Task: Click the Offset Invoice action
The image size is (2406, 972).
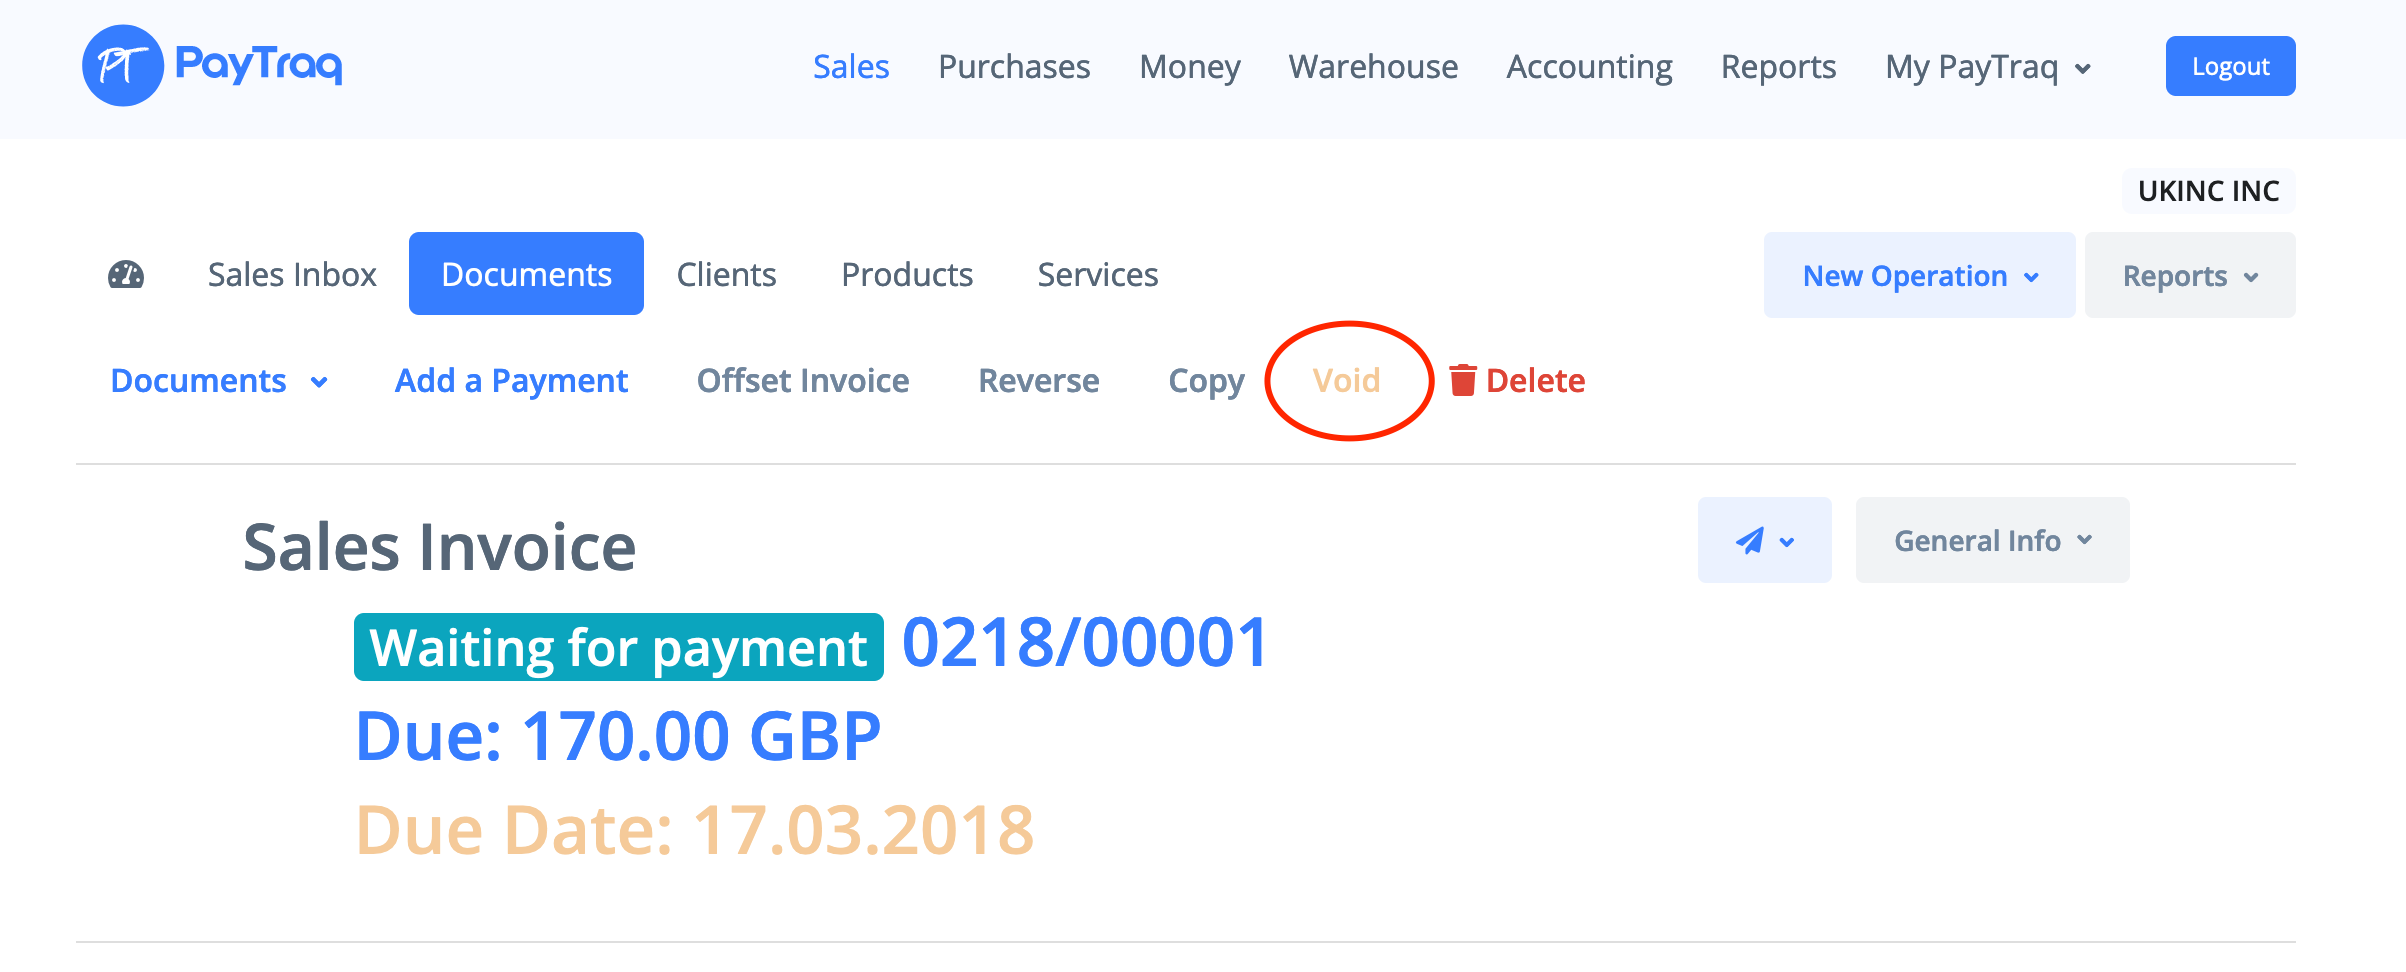Action: [803, 381]
